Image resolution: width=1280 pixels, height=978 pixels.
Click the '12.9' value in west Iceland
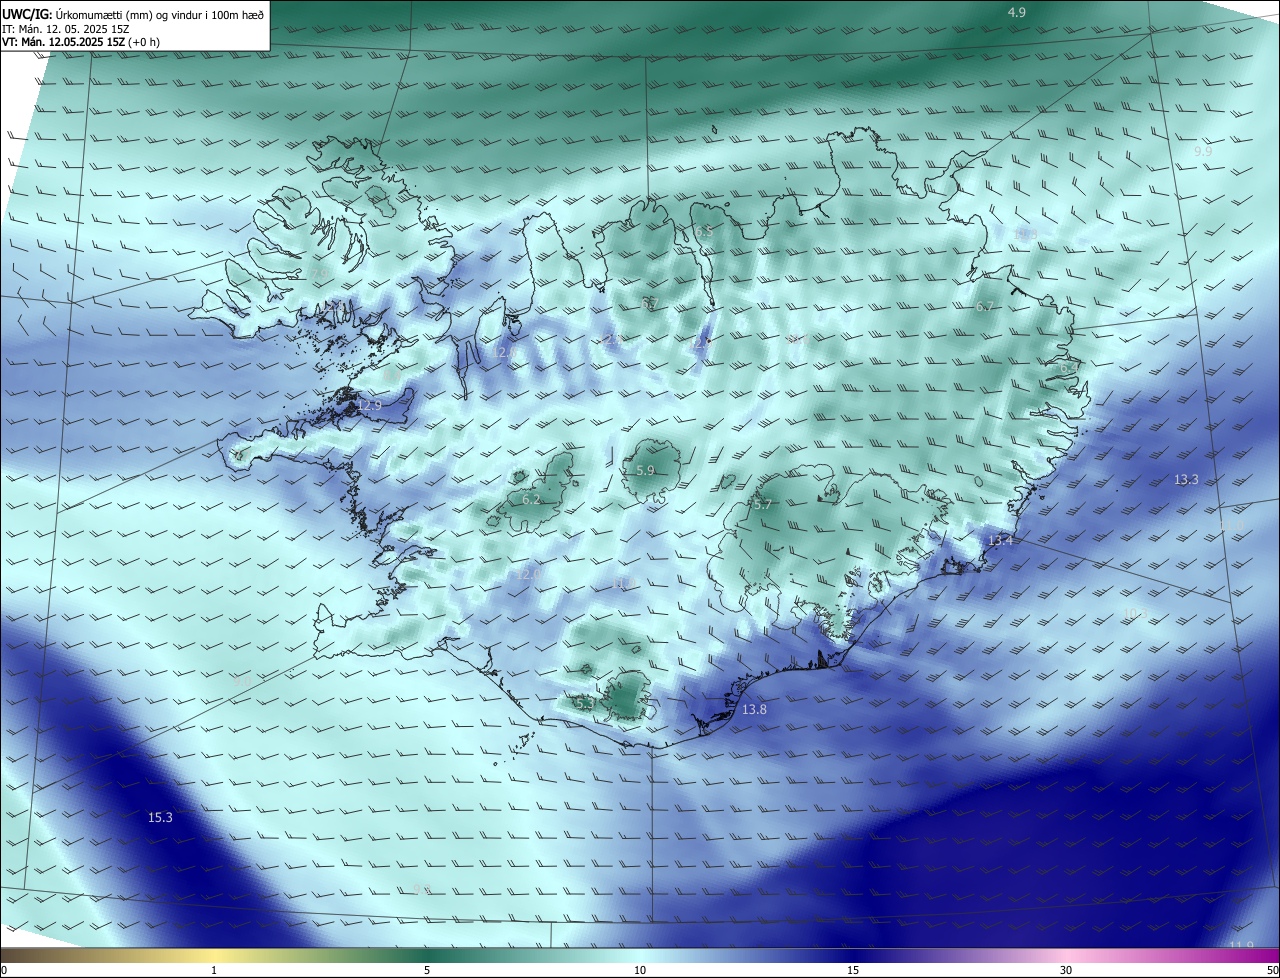(x=369, y=405)
